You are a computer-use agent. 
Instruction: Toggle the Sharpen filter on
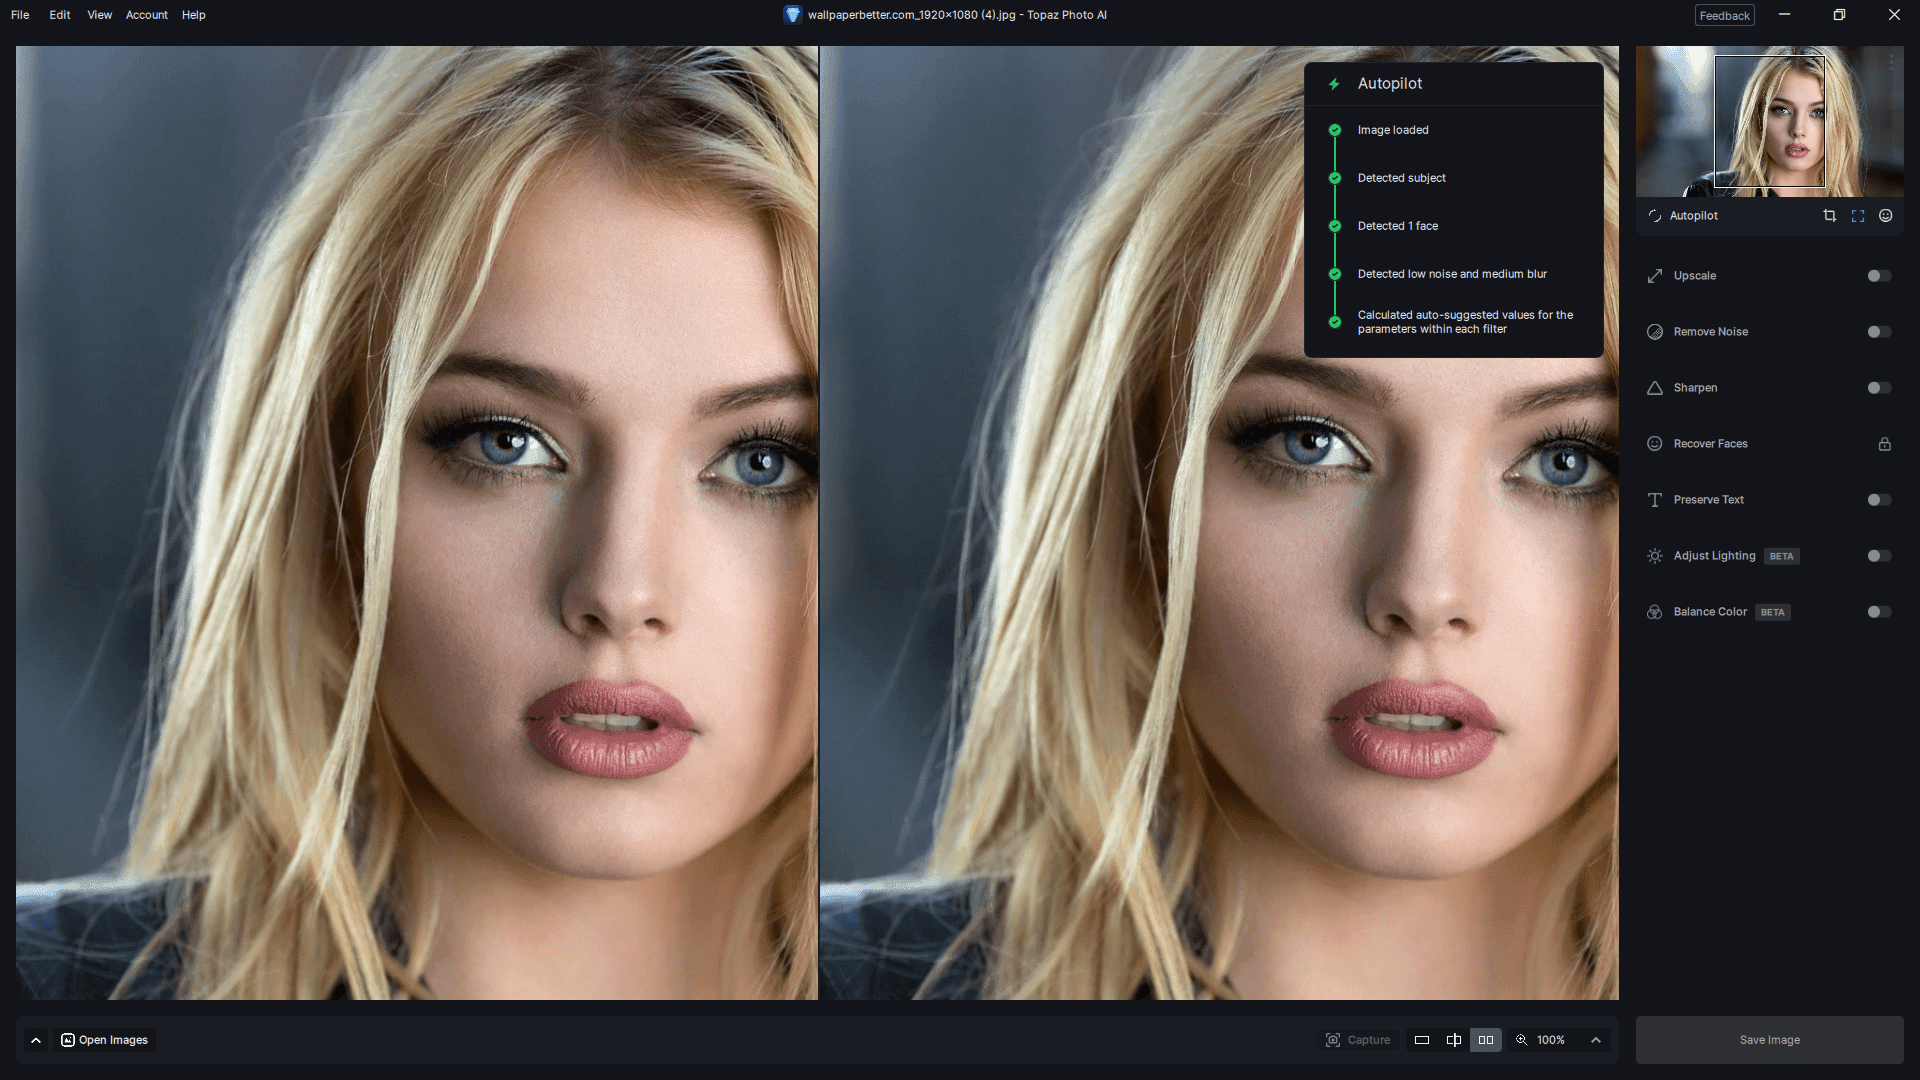click(x=1879, y=388)
